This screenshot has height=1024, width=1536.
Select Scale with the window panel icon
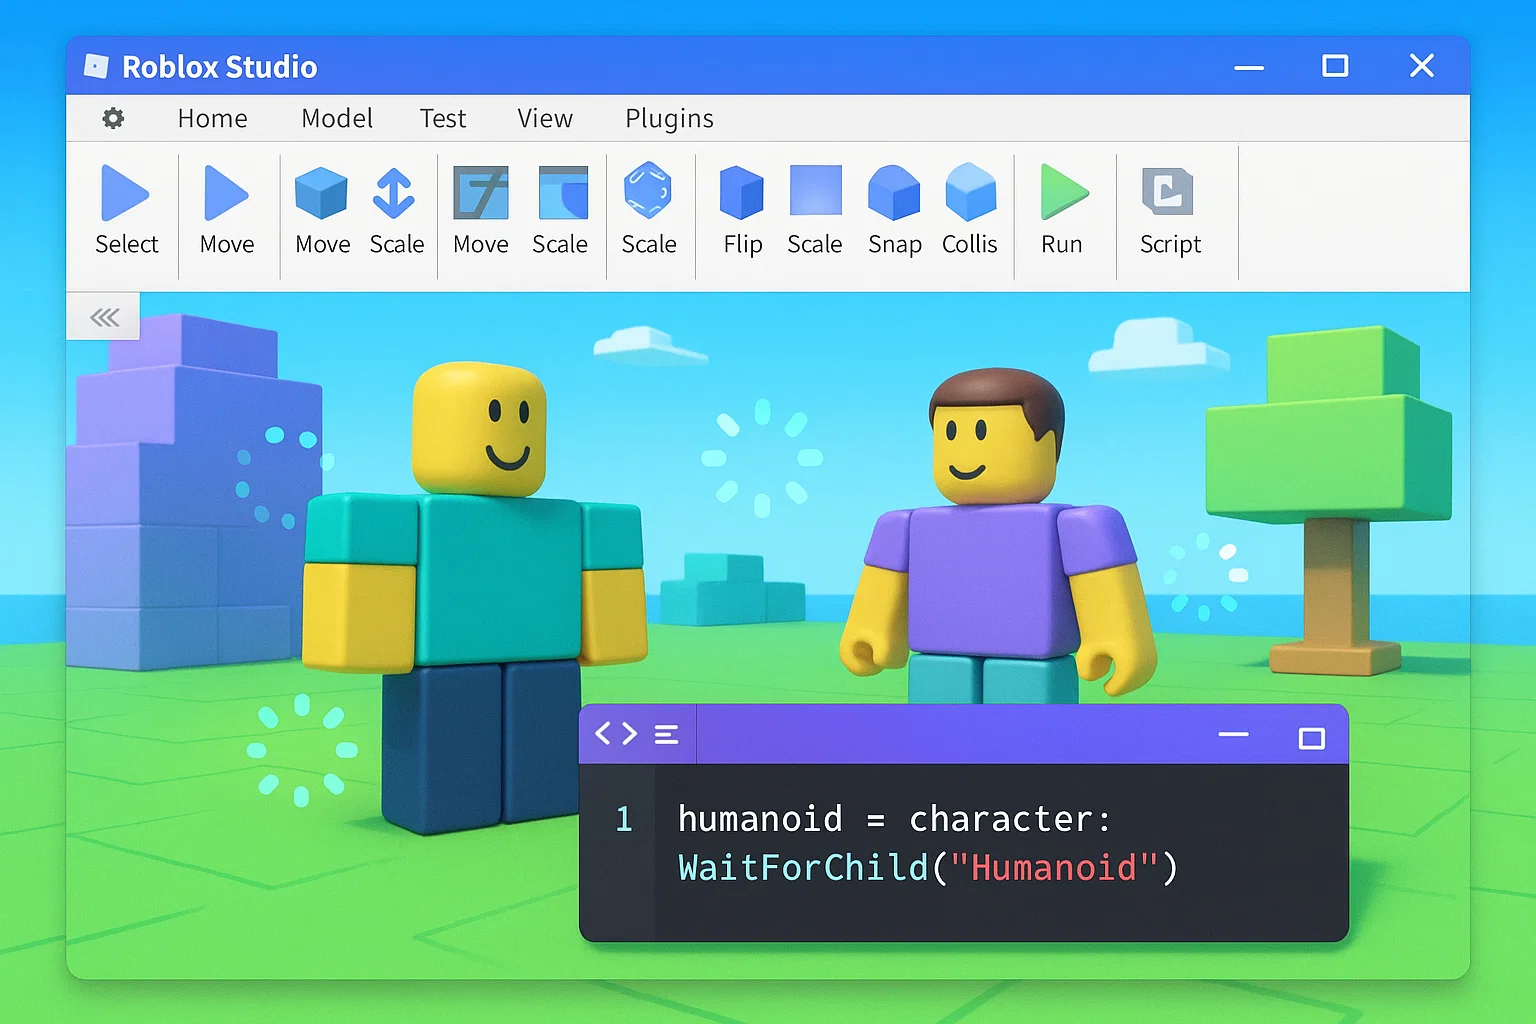click(563, 193)
